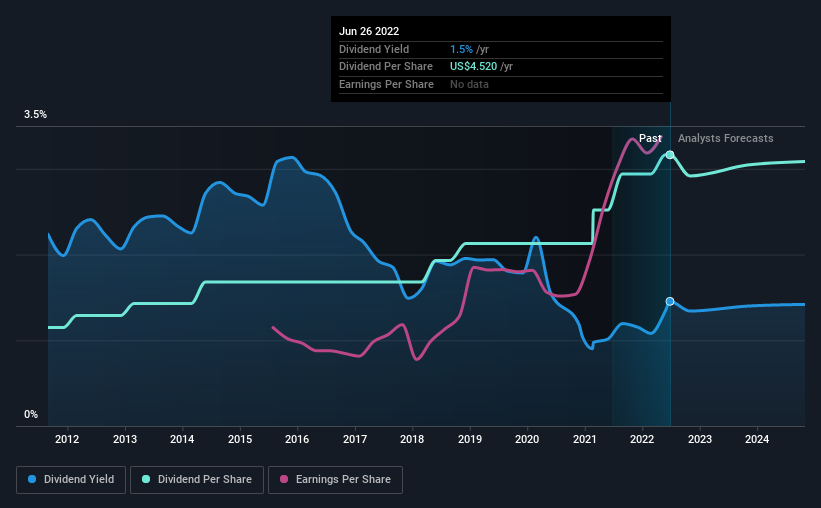The image size is (821, 508).
Task: Click the 'Earnings Per Share' tooltip row label
Action: click(x=386, y=84)
